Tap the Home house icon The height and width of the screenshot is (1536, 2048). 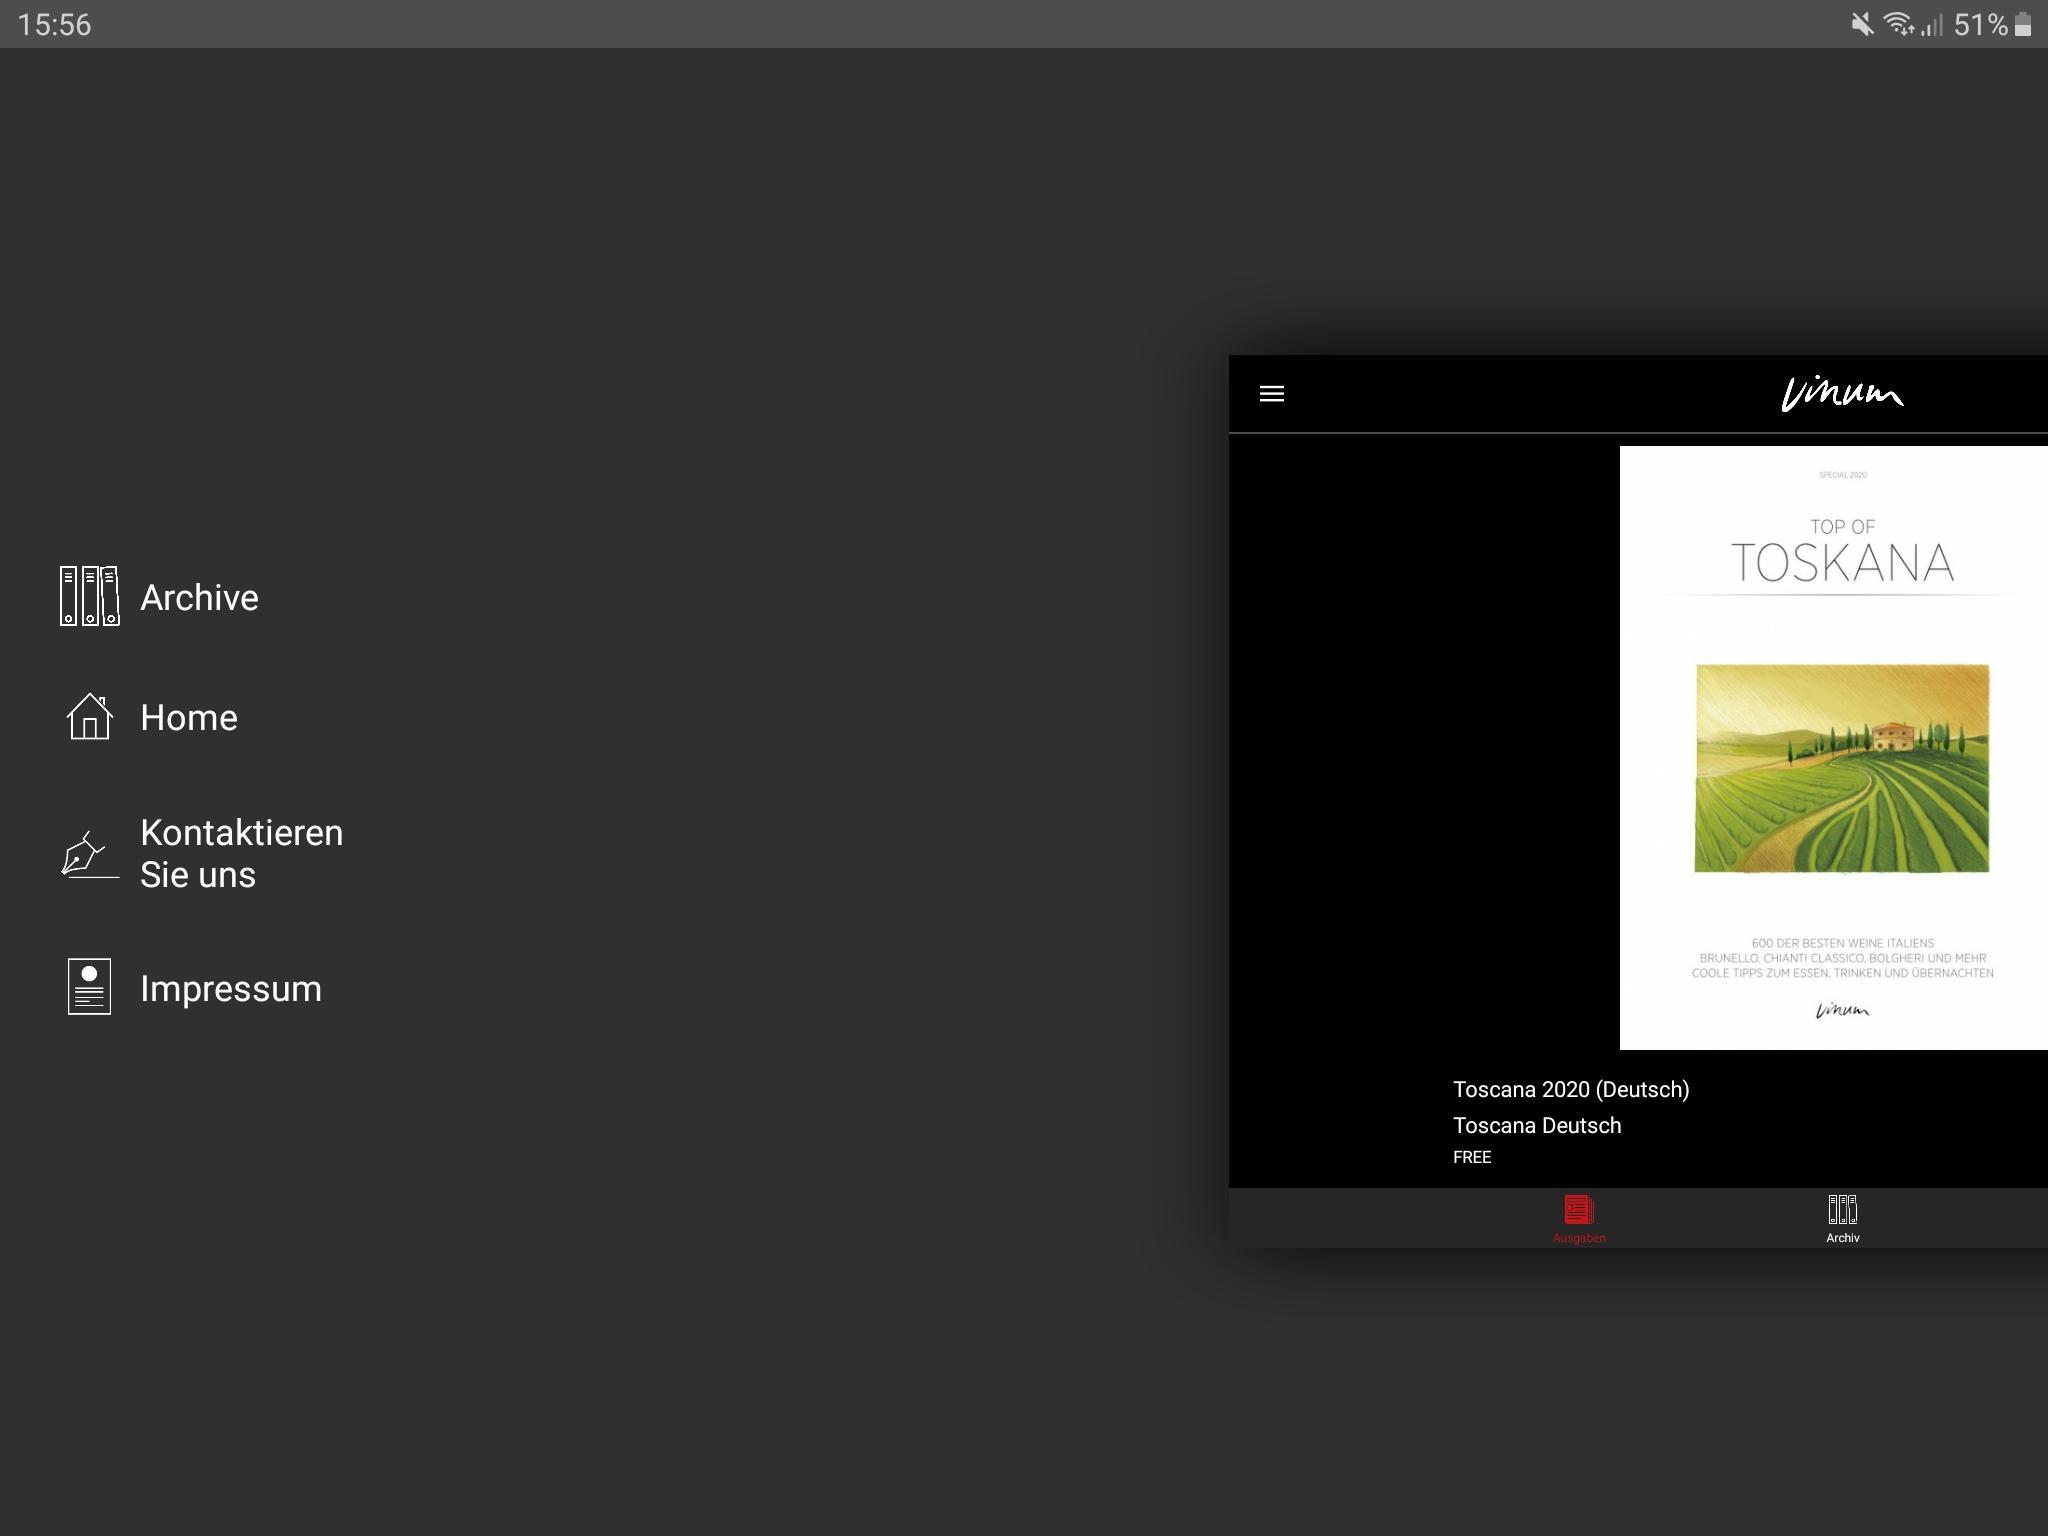(89, 717)
